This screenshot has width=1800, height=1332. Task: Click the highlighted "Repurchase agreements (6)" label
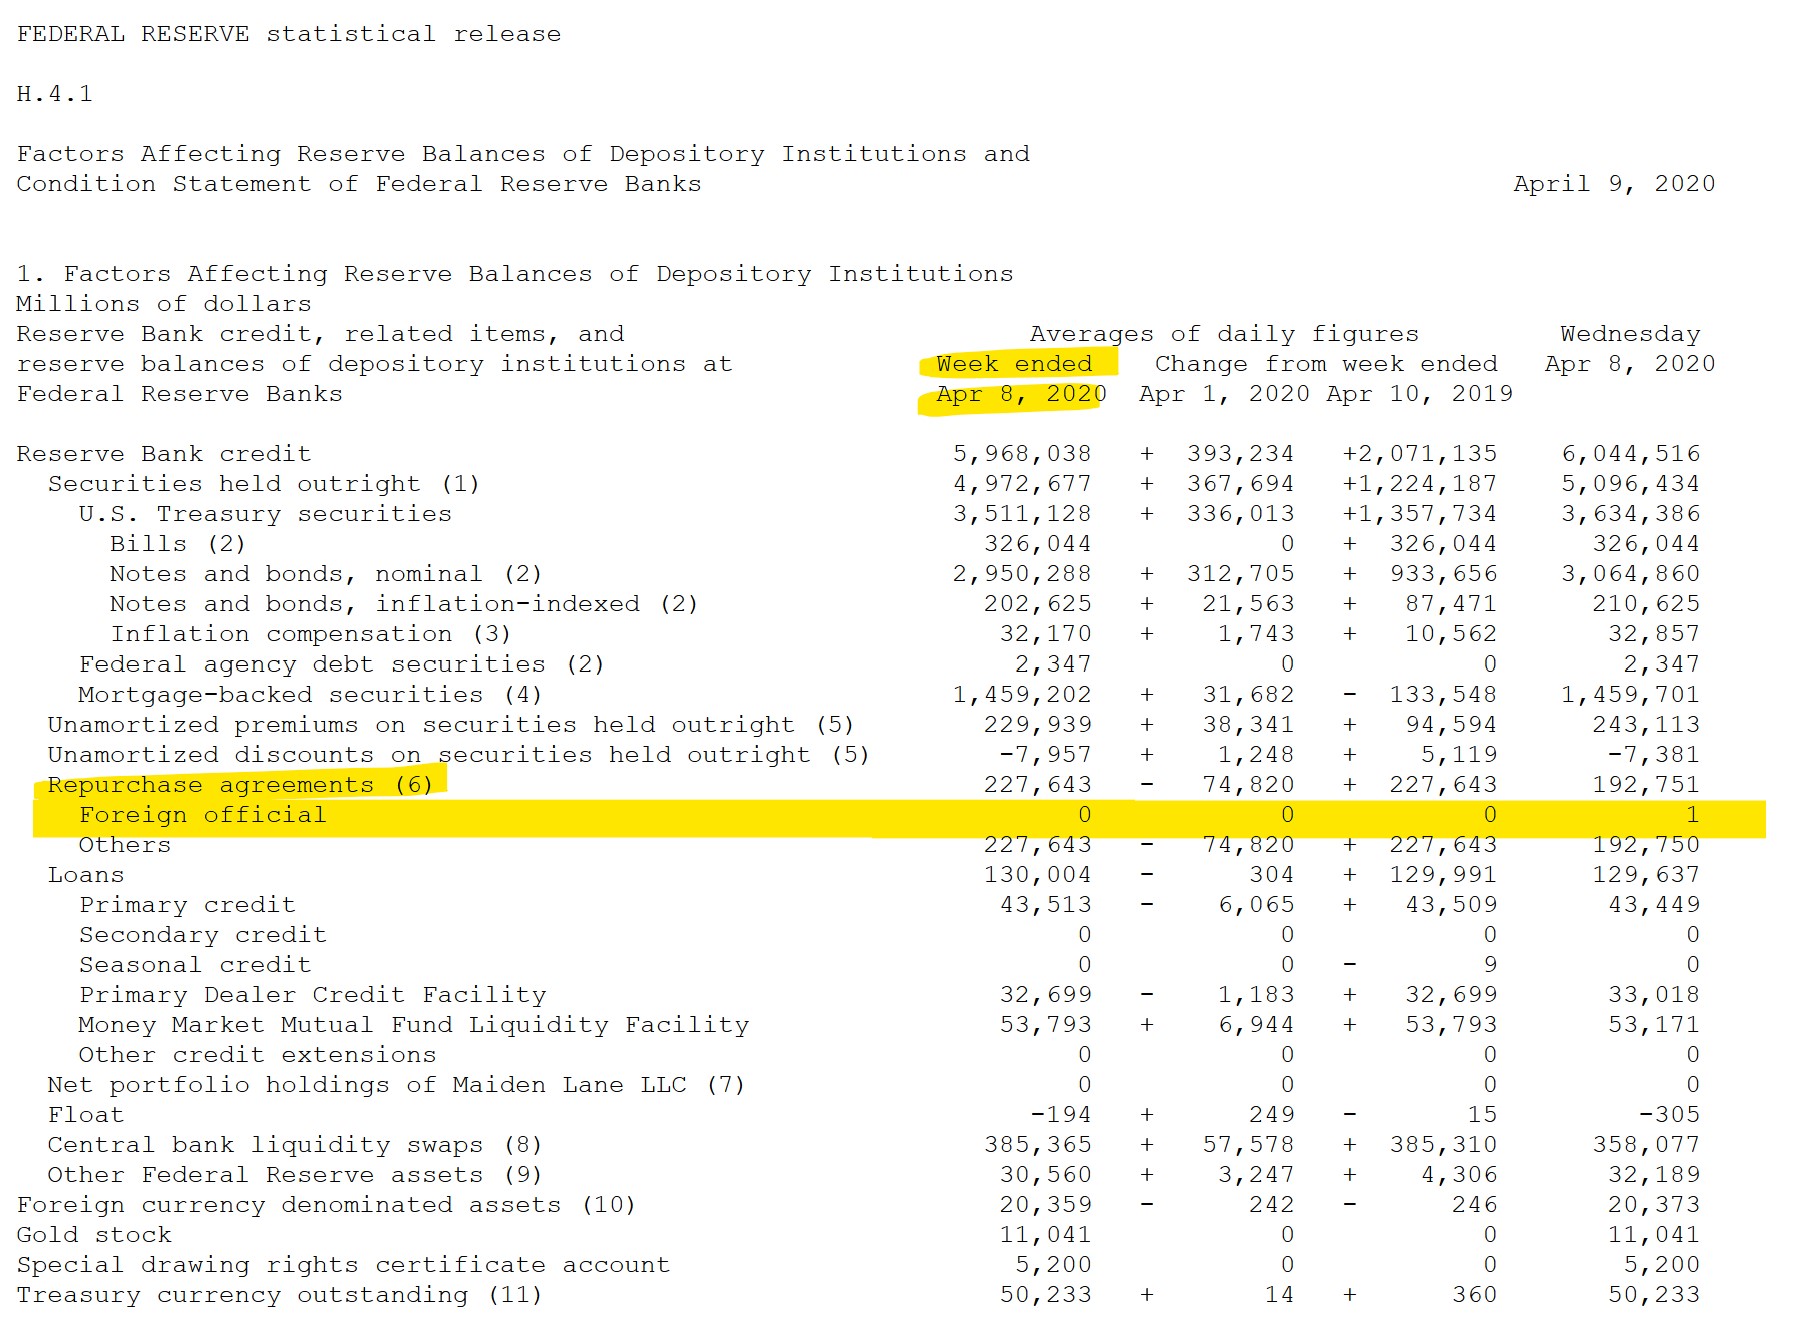tap(240, 785)
